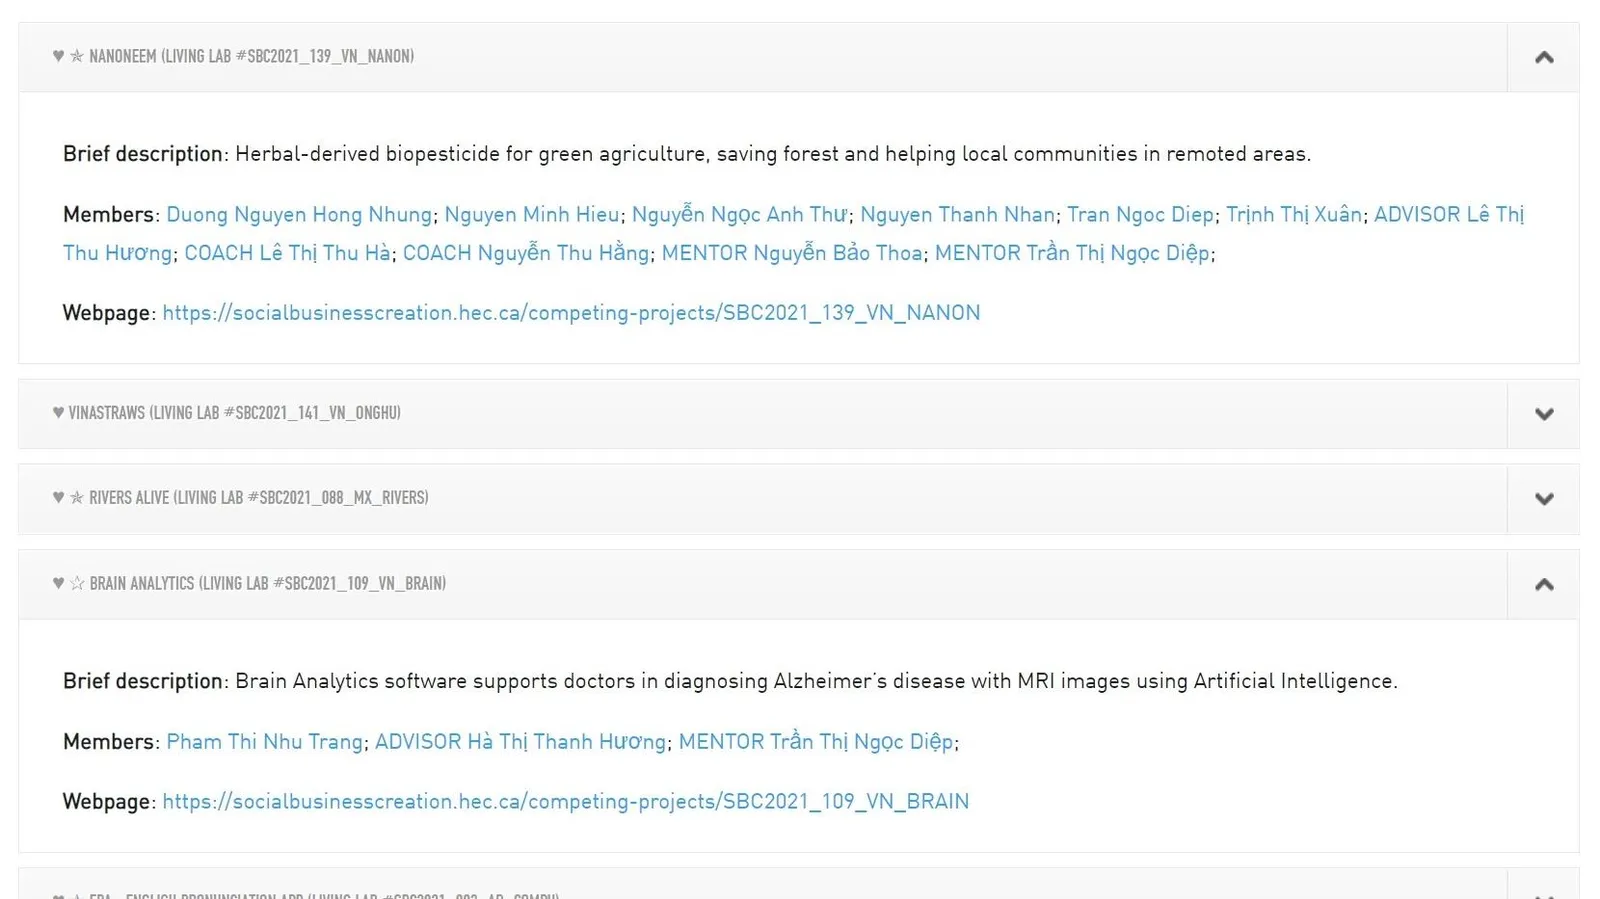The width and height of the screenshot is (1600, 899).
Task: Click the outlined star icon next to Brain Analytics
Action: (x=77, y=583)
